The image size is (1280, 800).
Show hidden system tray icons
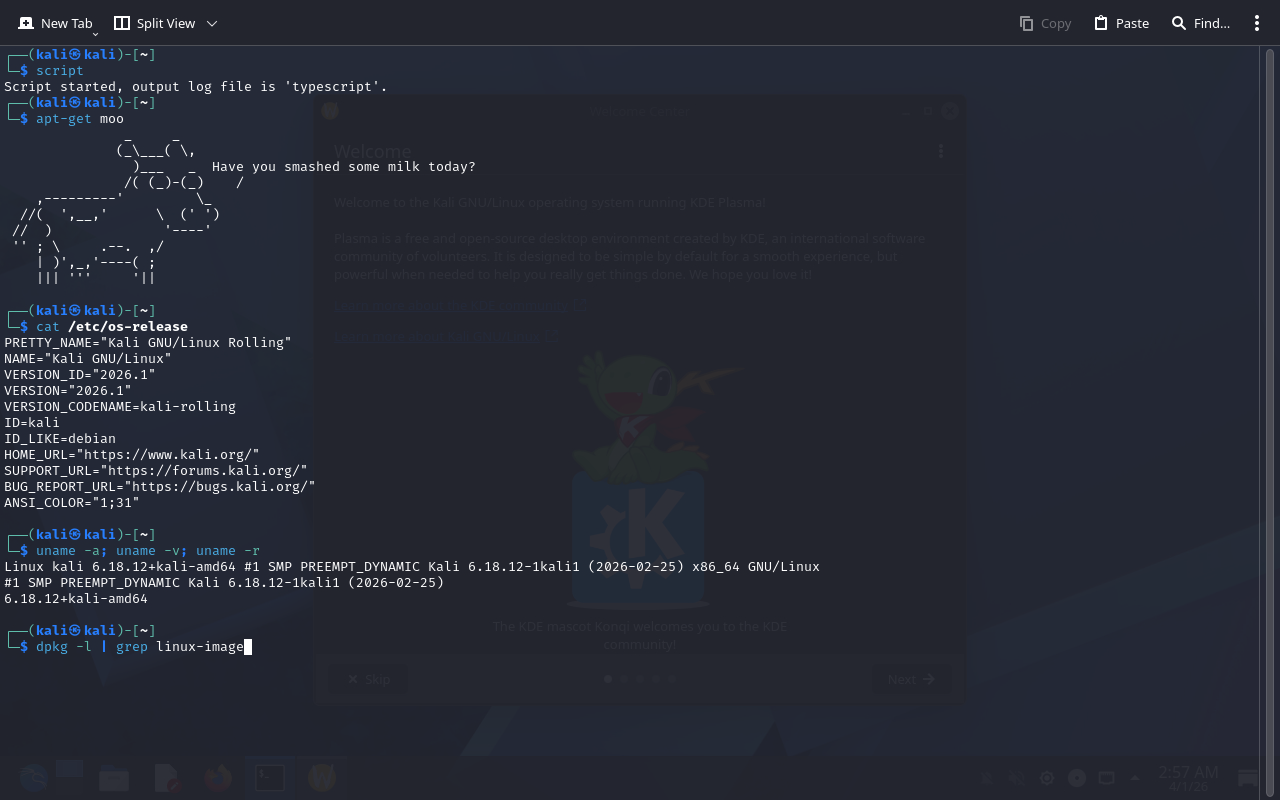[1134, 778]
